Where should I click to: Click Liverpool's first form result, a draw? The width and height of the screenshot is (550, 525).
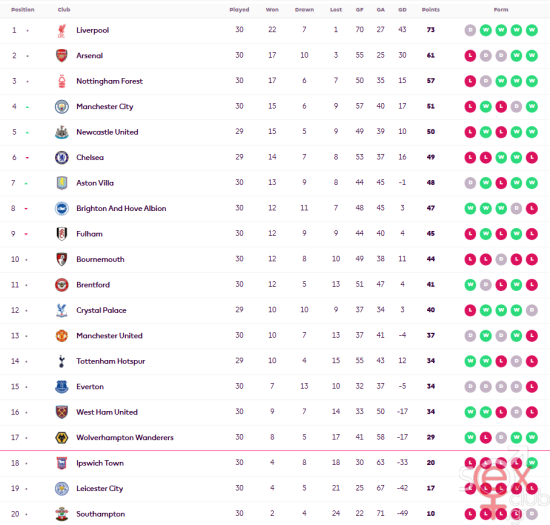point(470,30)
